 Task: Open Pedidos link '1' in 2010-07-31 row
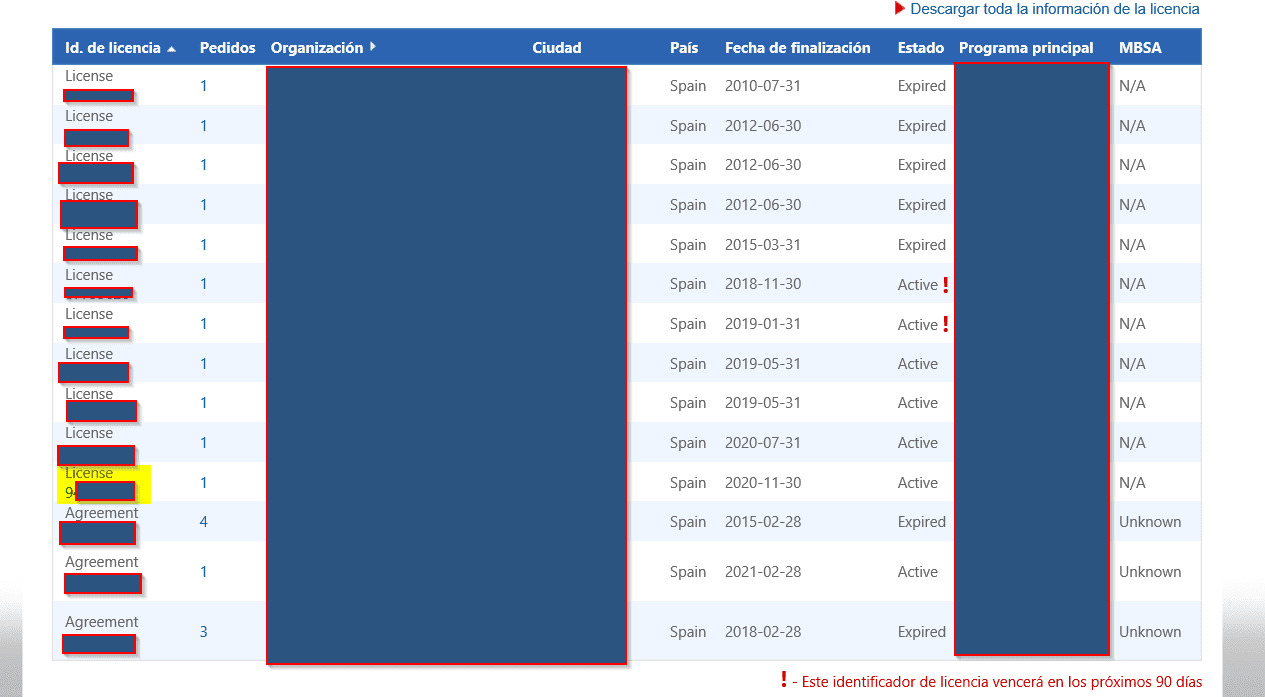pos(204,86)
